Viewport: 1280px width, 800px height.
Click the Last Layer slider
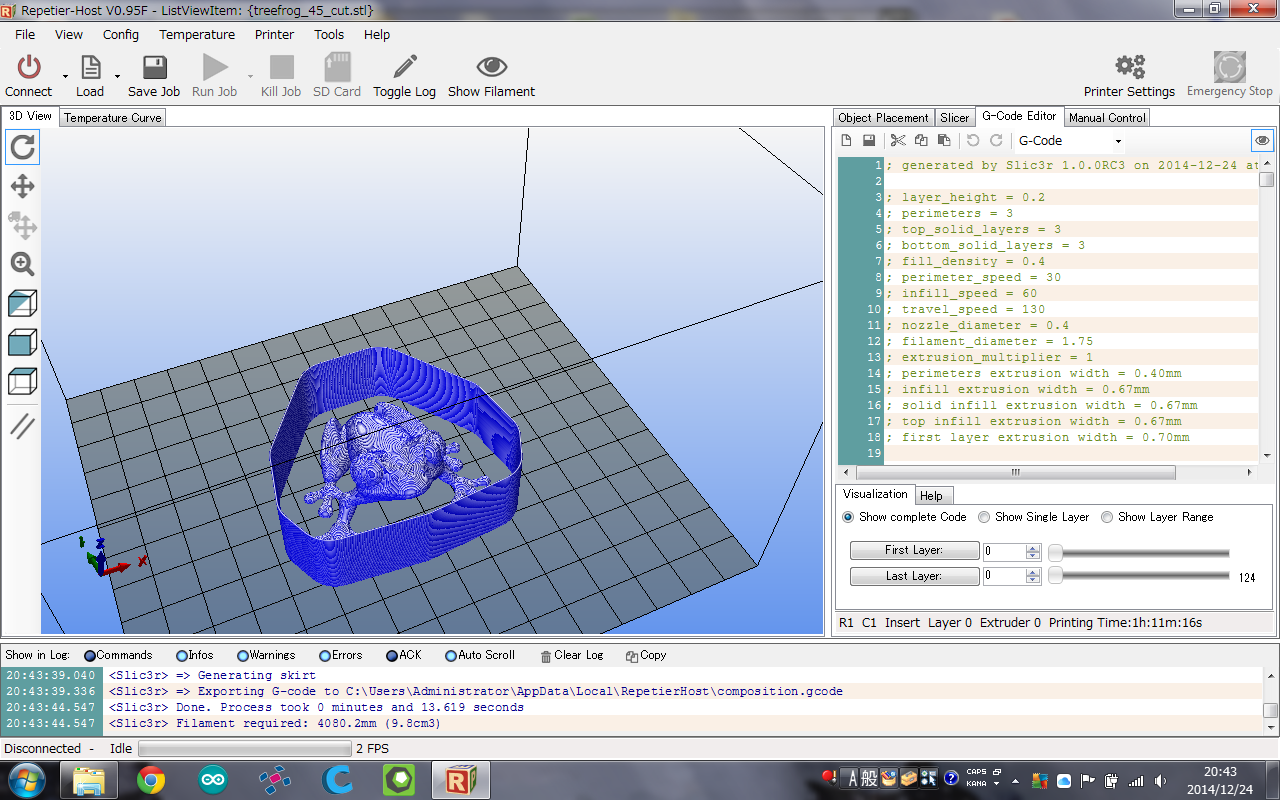[x=1140, y=576]
